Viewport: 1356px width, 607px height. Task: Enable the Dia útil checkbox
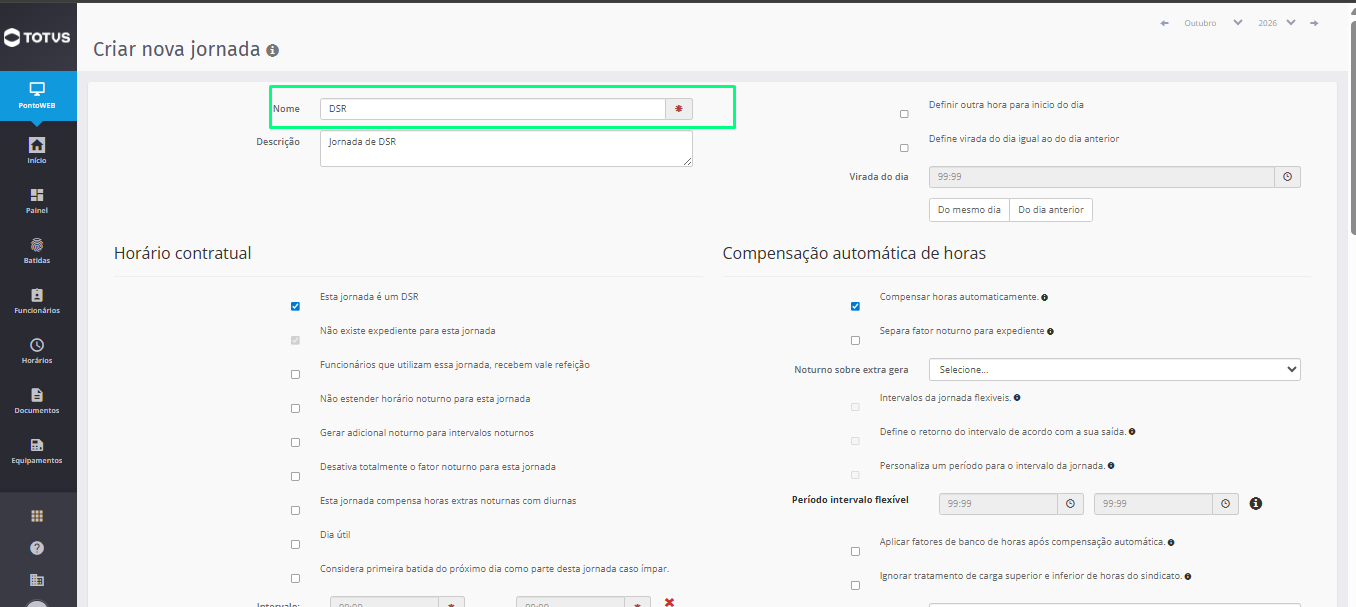295,545
